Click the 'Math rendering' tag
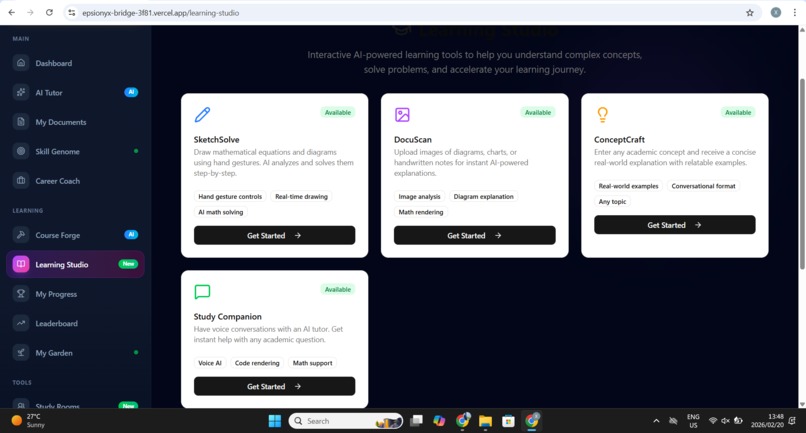Viewport: 806px width, 433px height. (420, 212)
